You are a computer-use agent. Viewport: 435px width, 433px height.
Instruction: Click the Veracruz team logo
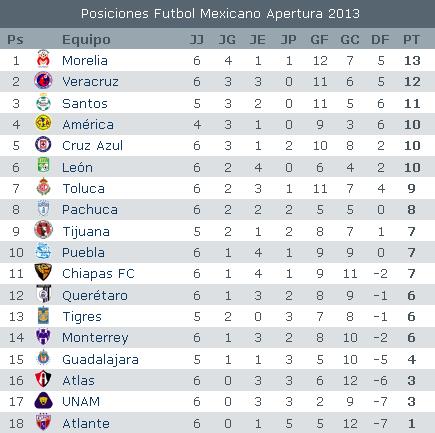coord(43,81)
